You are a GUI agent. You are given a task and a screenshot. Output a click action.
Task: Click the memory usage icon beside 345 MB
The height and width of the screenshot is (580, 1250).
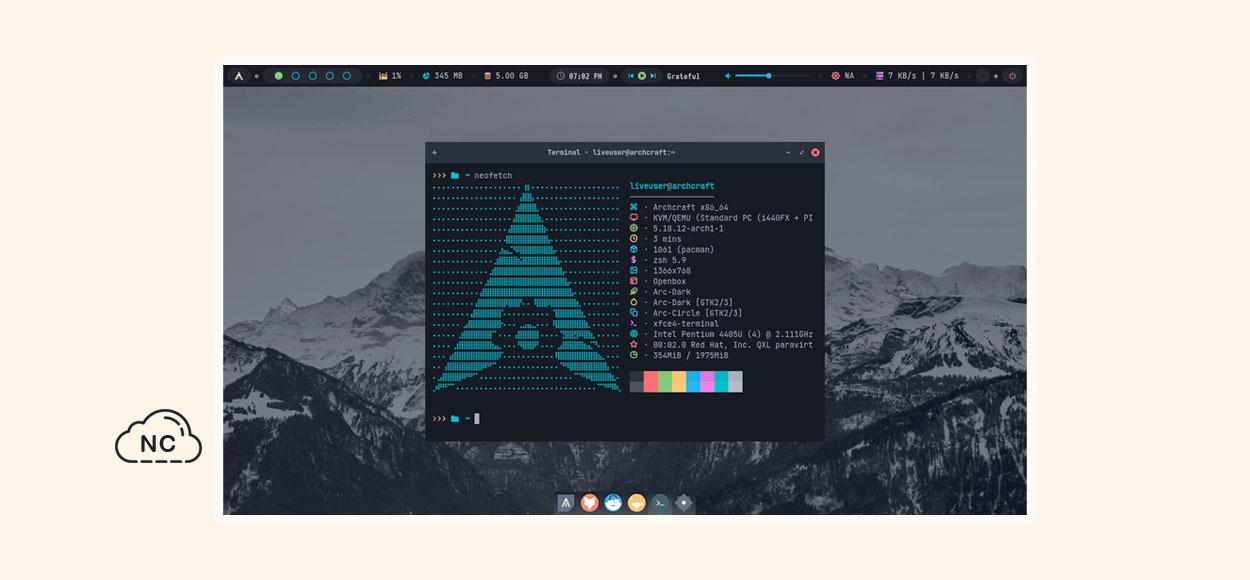tap(426, 76)
